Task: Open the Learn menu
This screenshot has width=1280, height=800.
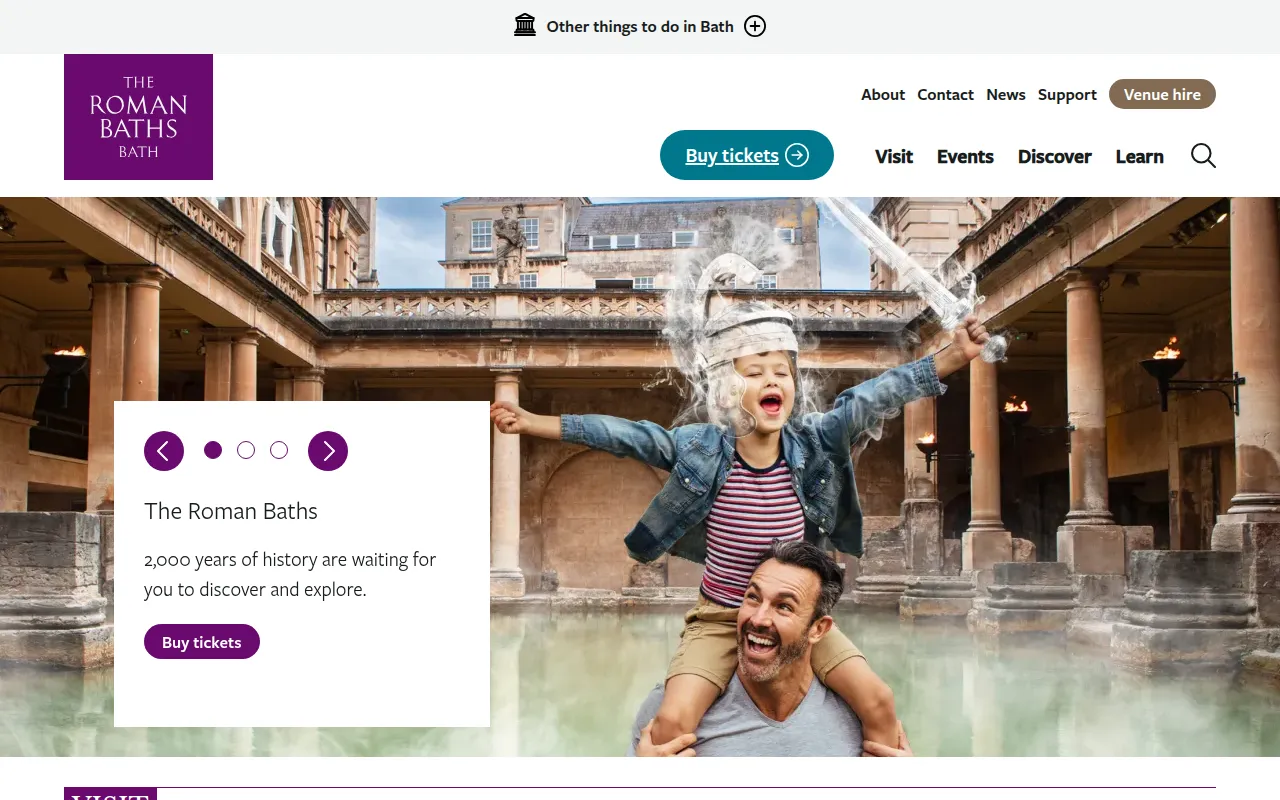Action: (1140, 156)
